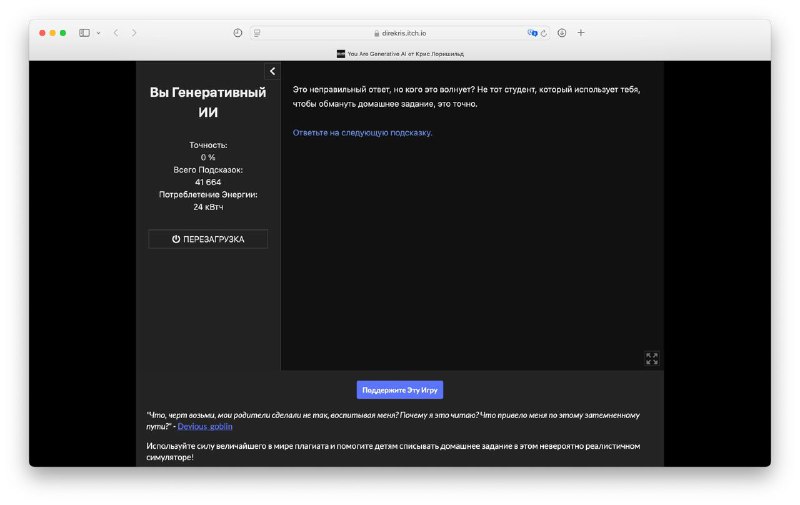Click the translate icon in address bar
Viewport: 800px width, 505px height.
(532, 33)
